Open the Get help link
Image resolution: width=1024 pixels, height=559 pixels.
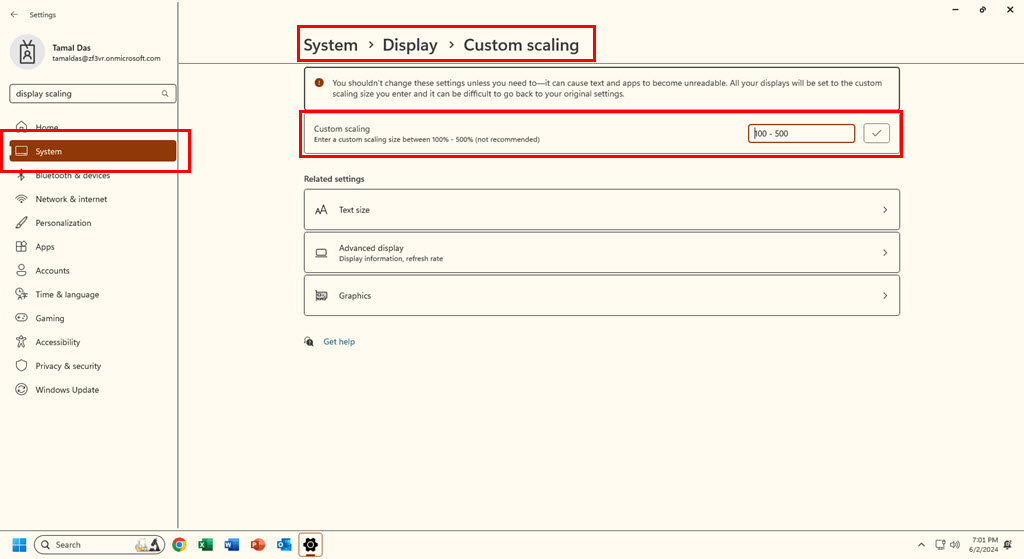point(339,342)
